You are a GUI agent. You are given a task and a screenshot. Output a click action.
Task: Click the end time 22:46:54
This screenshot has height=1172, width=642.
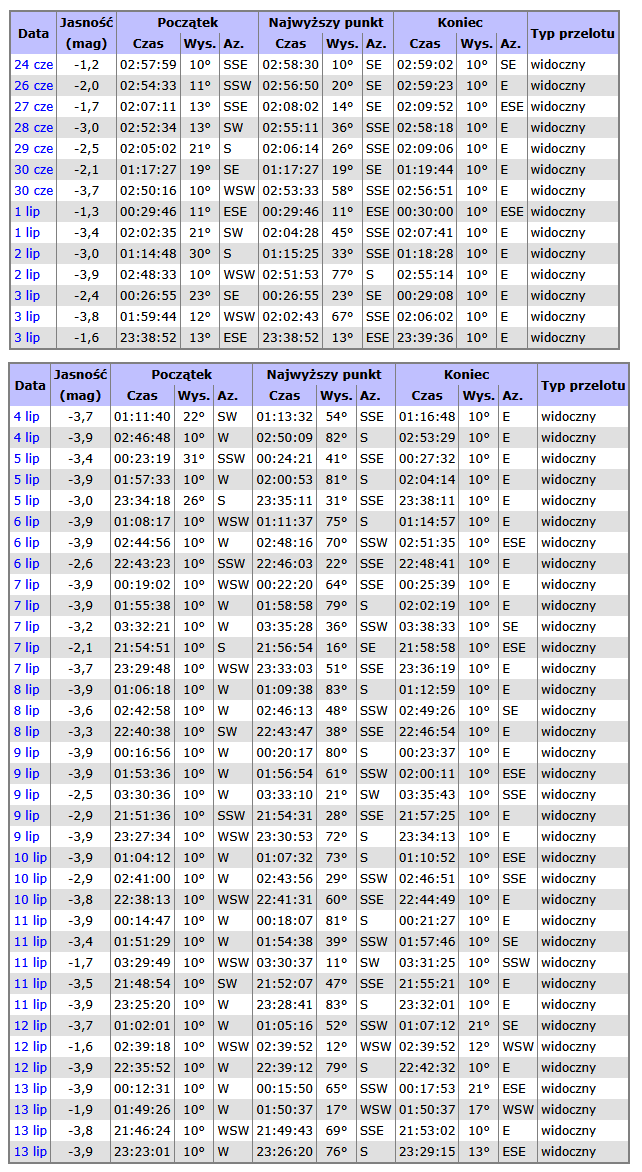click(426, 731)
